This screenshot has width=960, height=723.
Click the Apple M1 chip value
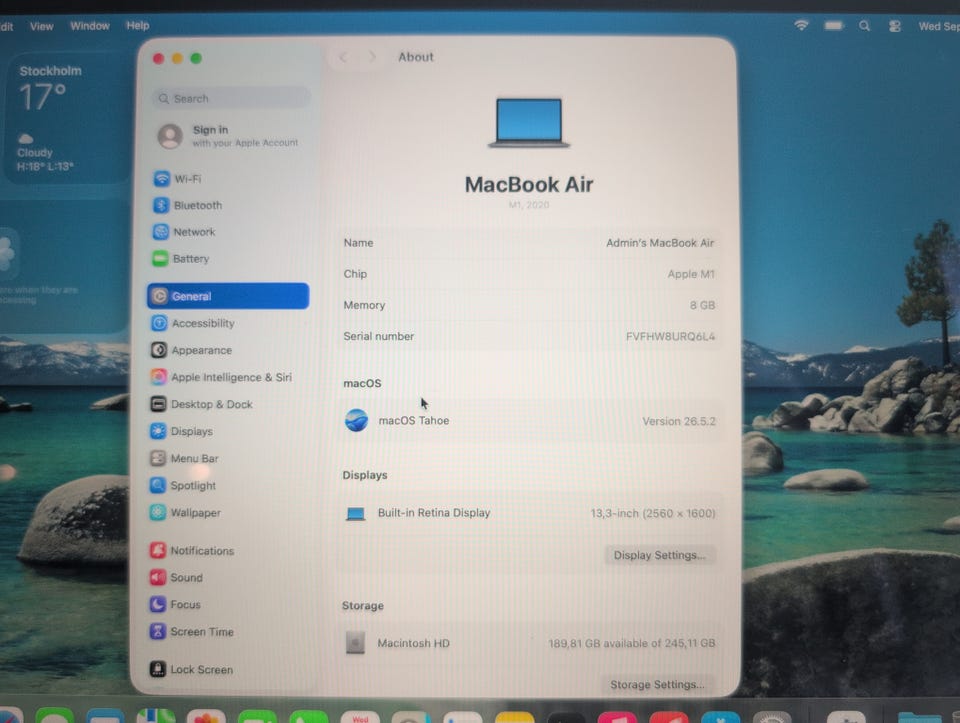click(x=691, y=274)
